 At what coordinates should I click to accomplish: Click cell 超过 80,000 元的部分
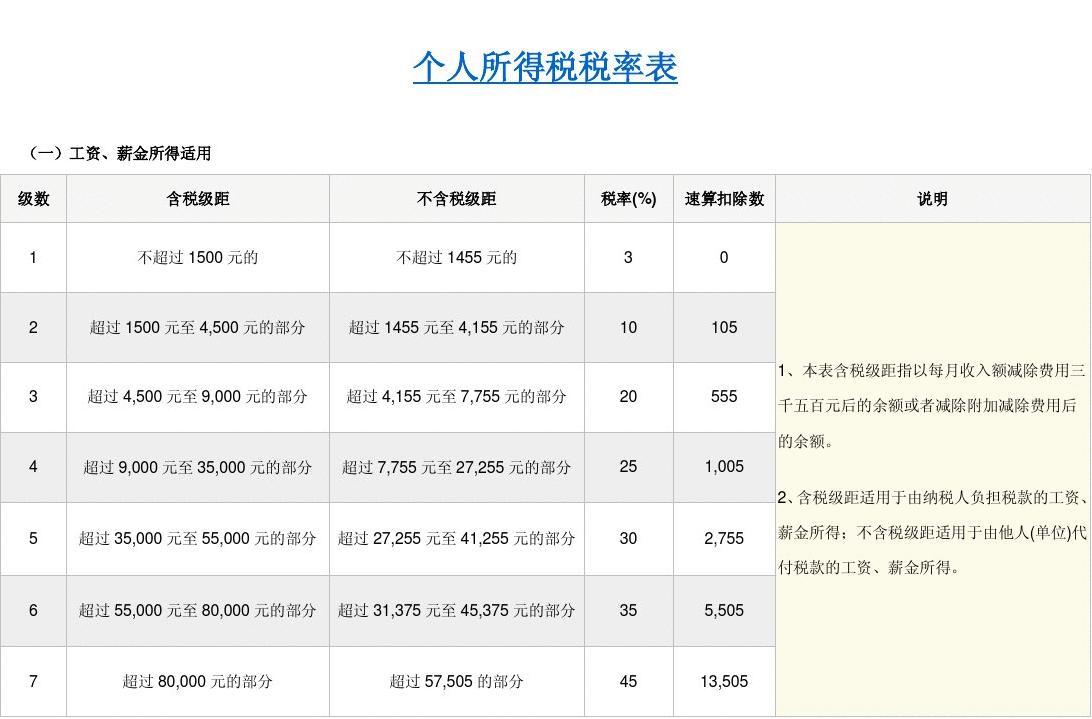pos(198,681)
